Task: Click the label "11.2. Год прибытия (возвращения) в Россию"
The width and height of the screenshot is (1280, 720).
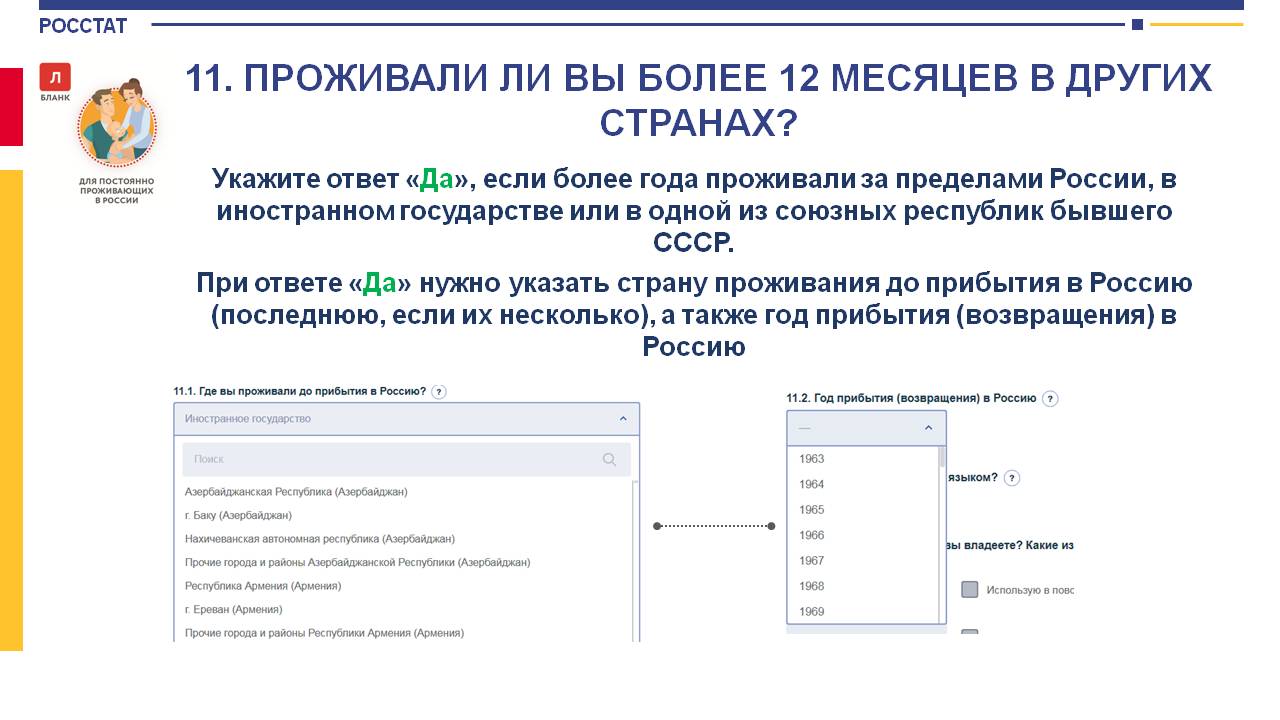Action: pyautogui.click(x=911, y=398)
